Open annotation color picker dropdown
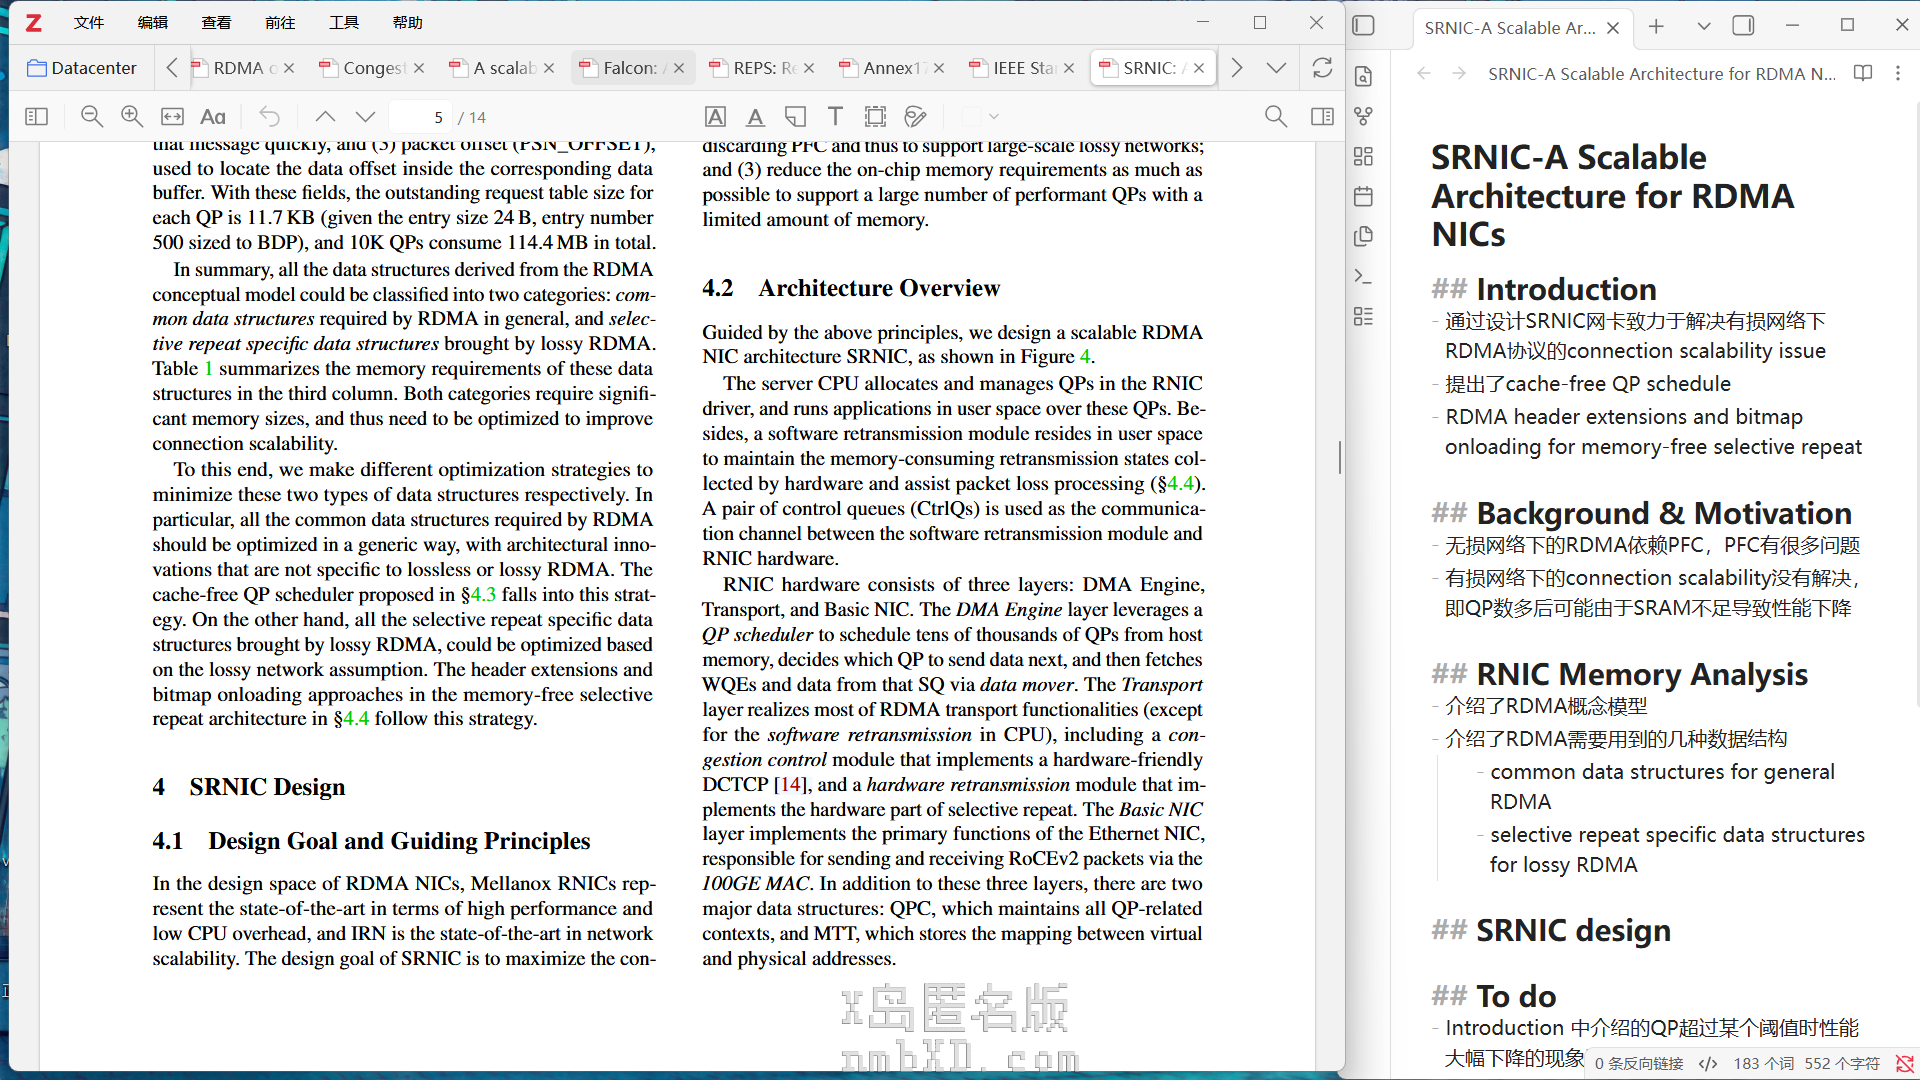1920x1080 pixels. [x=993, y=117]
